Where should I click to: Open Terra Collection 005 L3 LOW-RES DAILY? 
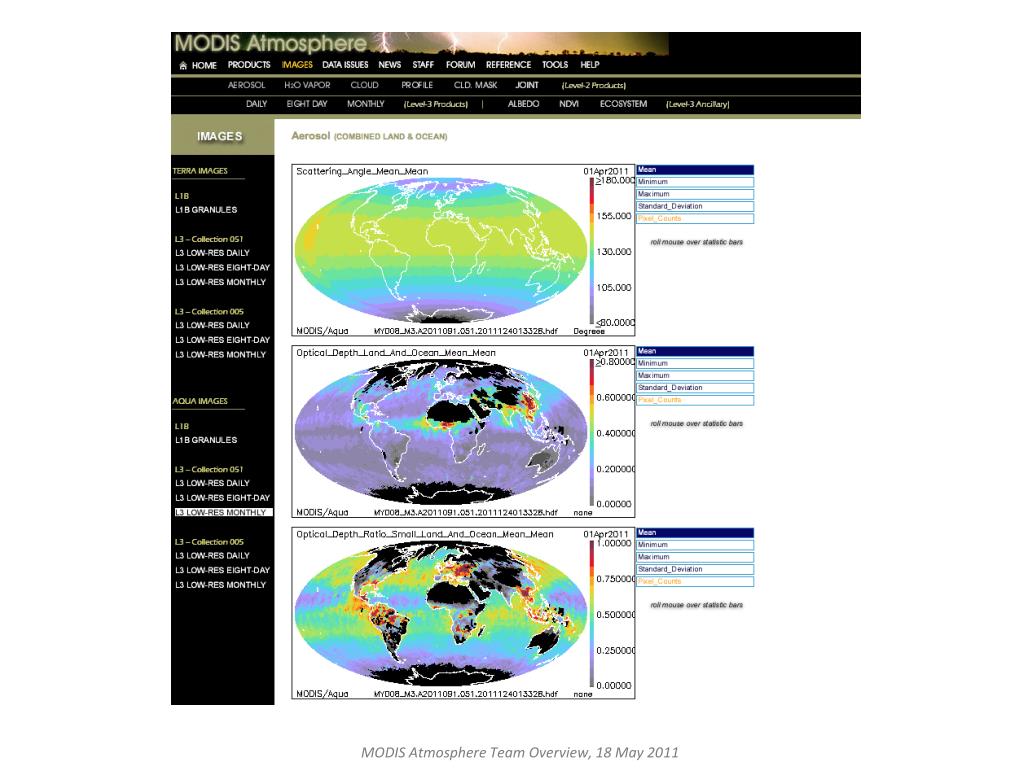[212, 325]
